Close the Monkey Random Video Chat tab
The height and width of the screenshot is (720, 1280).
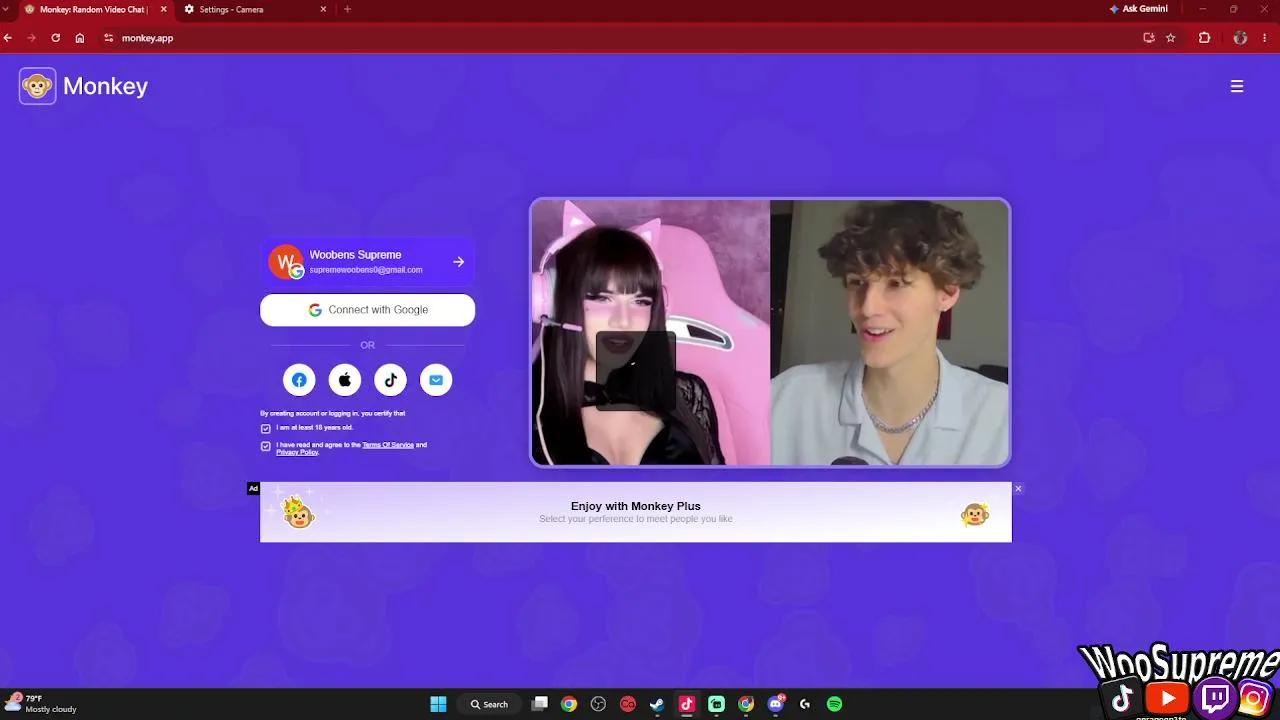pos(164,9)
